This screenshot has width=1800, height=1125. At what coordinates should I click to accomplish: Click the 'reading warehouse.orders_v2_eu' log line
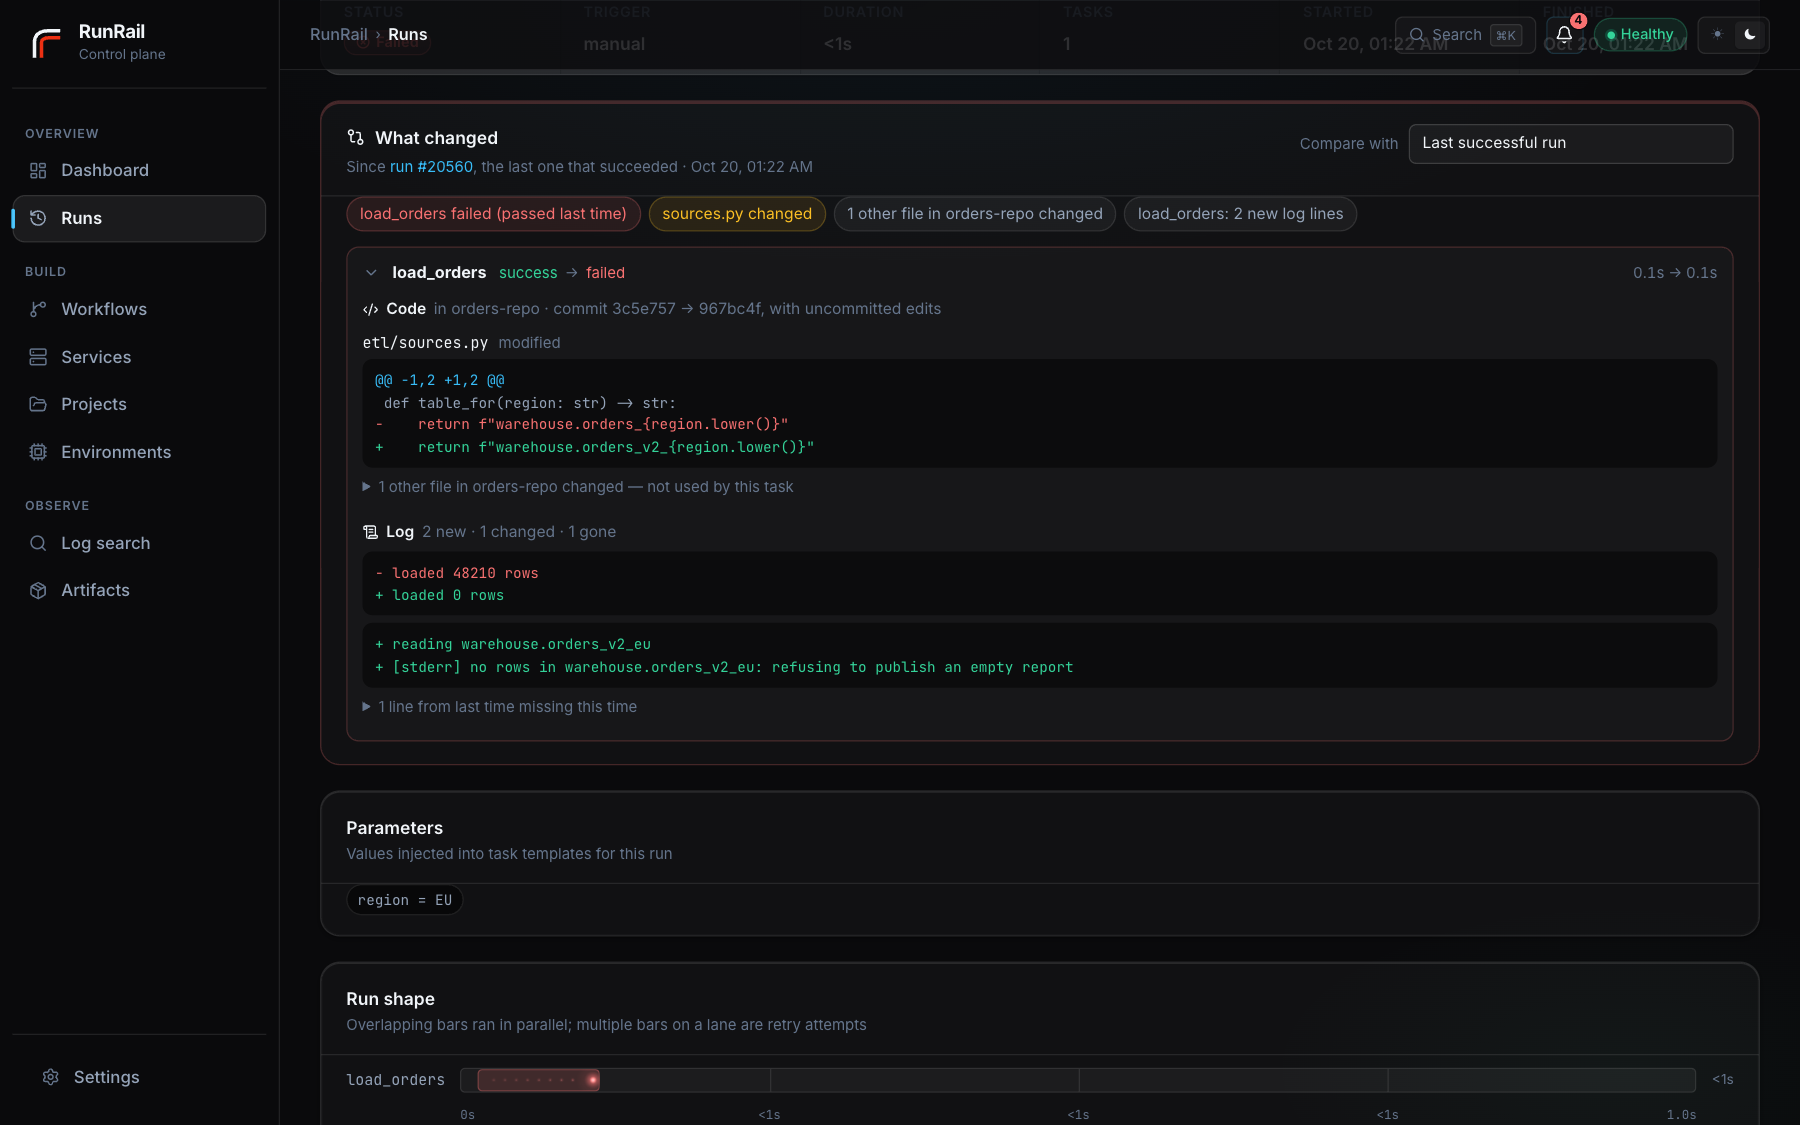(x=513, y=645)
